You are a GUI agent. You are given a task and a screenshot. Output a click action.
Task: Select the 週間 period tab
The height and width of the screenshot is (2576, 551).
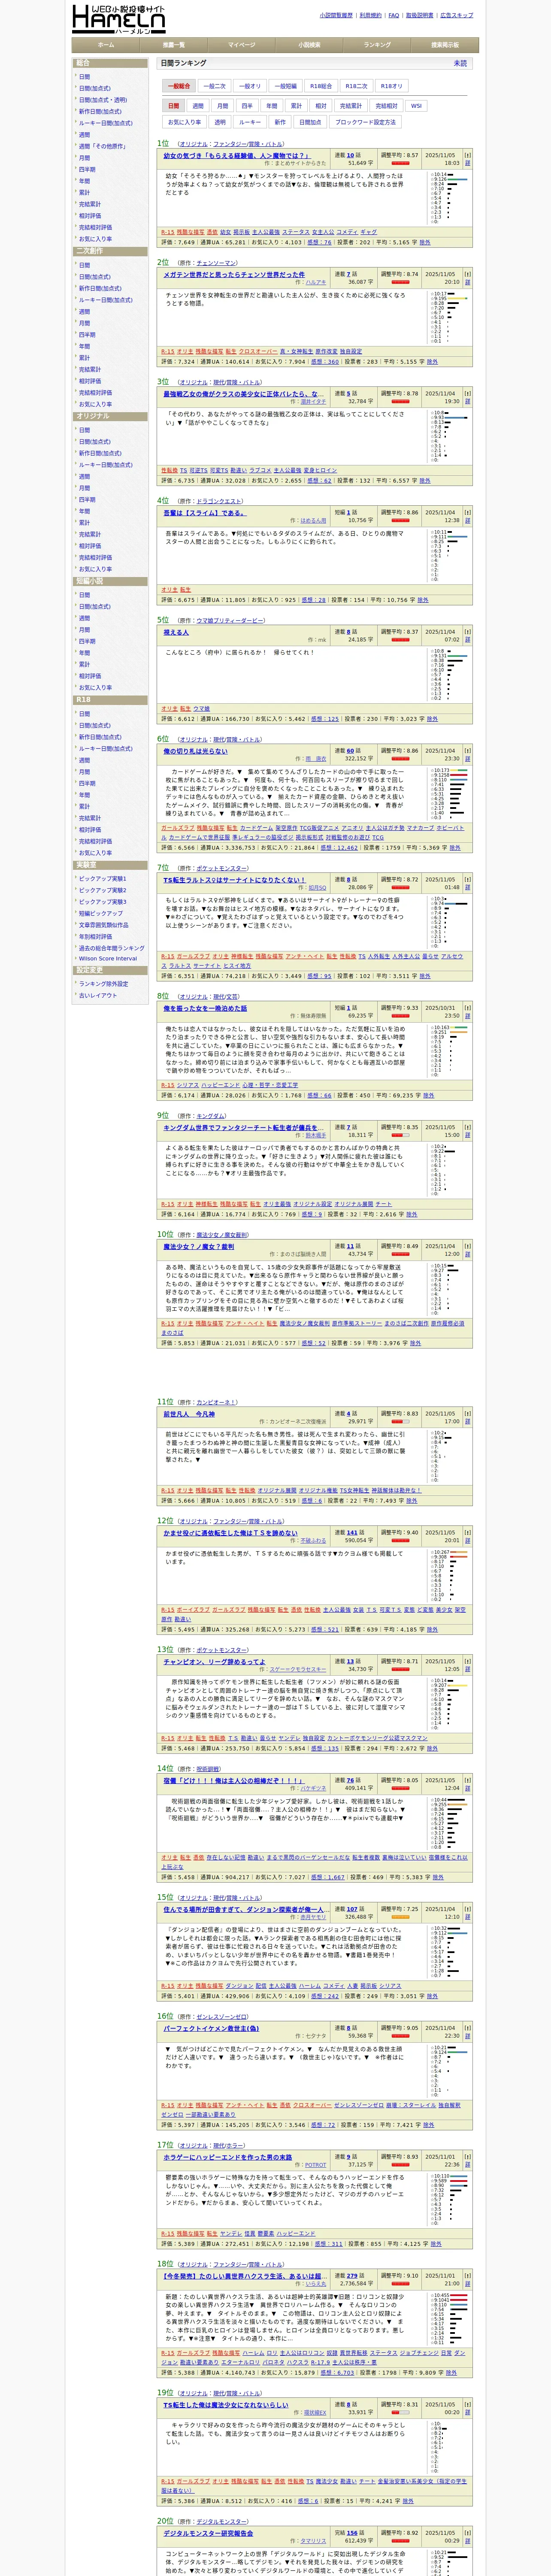(198, 105)
